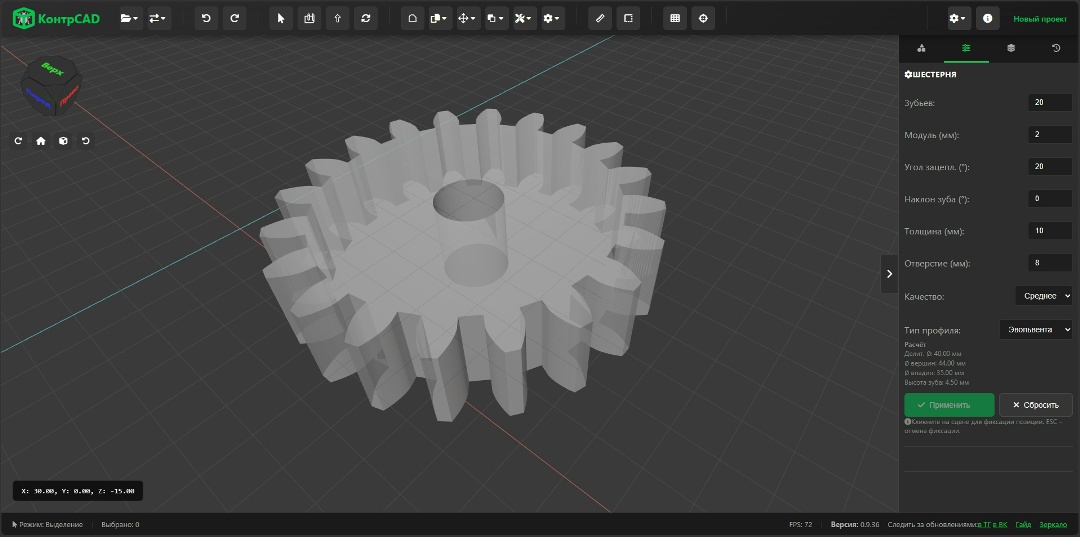Rotate view clockwise under the view cube
The height and width of the screenshot is (537, 1080).
pos(19,140)
